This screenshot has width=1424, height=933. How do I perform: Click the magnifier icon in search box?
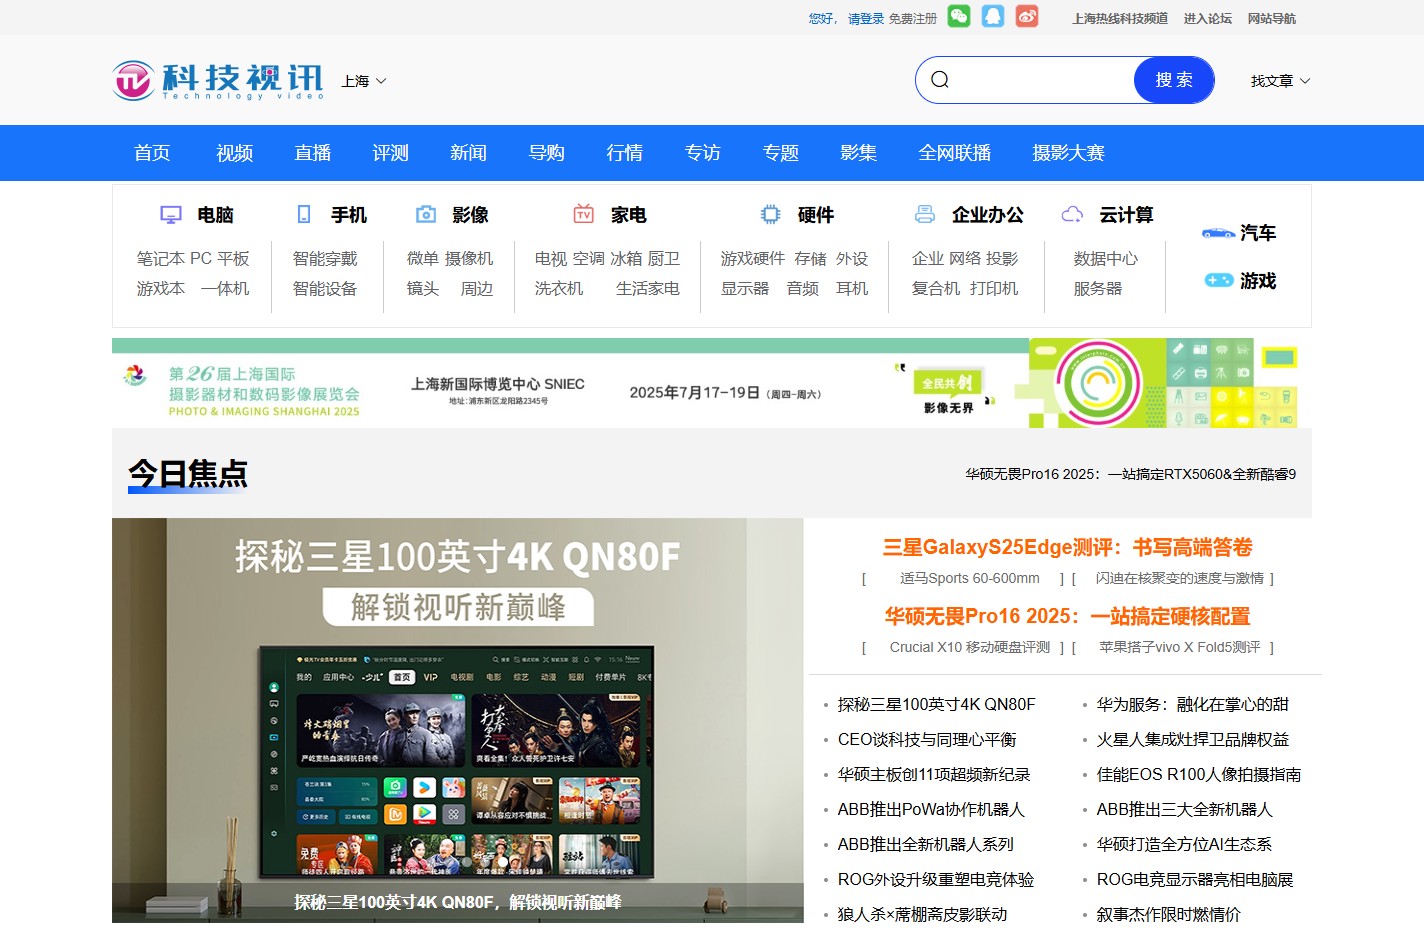coord(940,80)
